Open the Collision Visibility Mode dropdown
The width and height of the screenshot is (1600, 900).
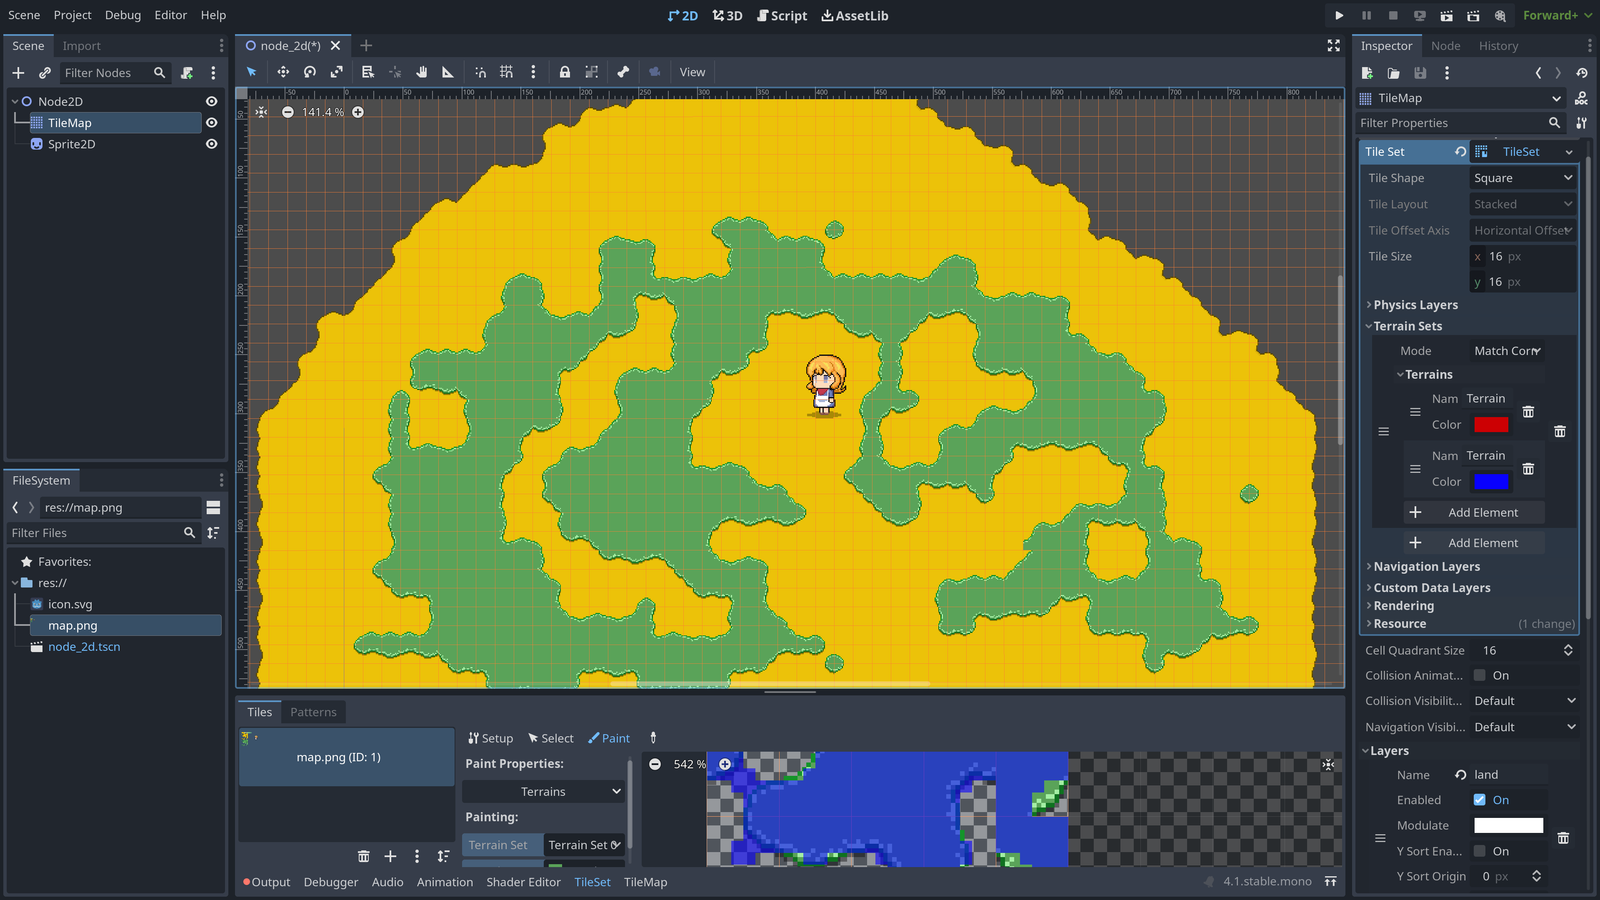[x=1523, y=701]
